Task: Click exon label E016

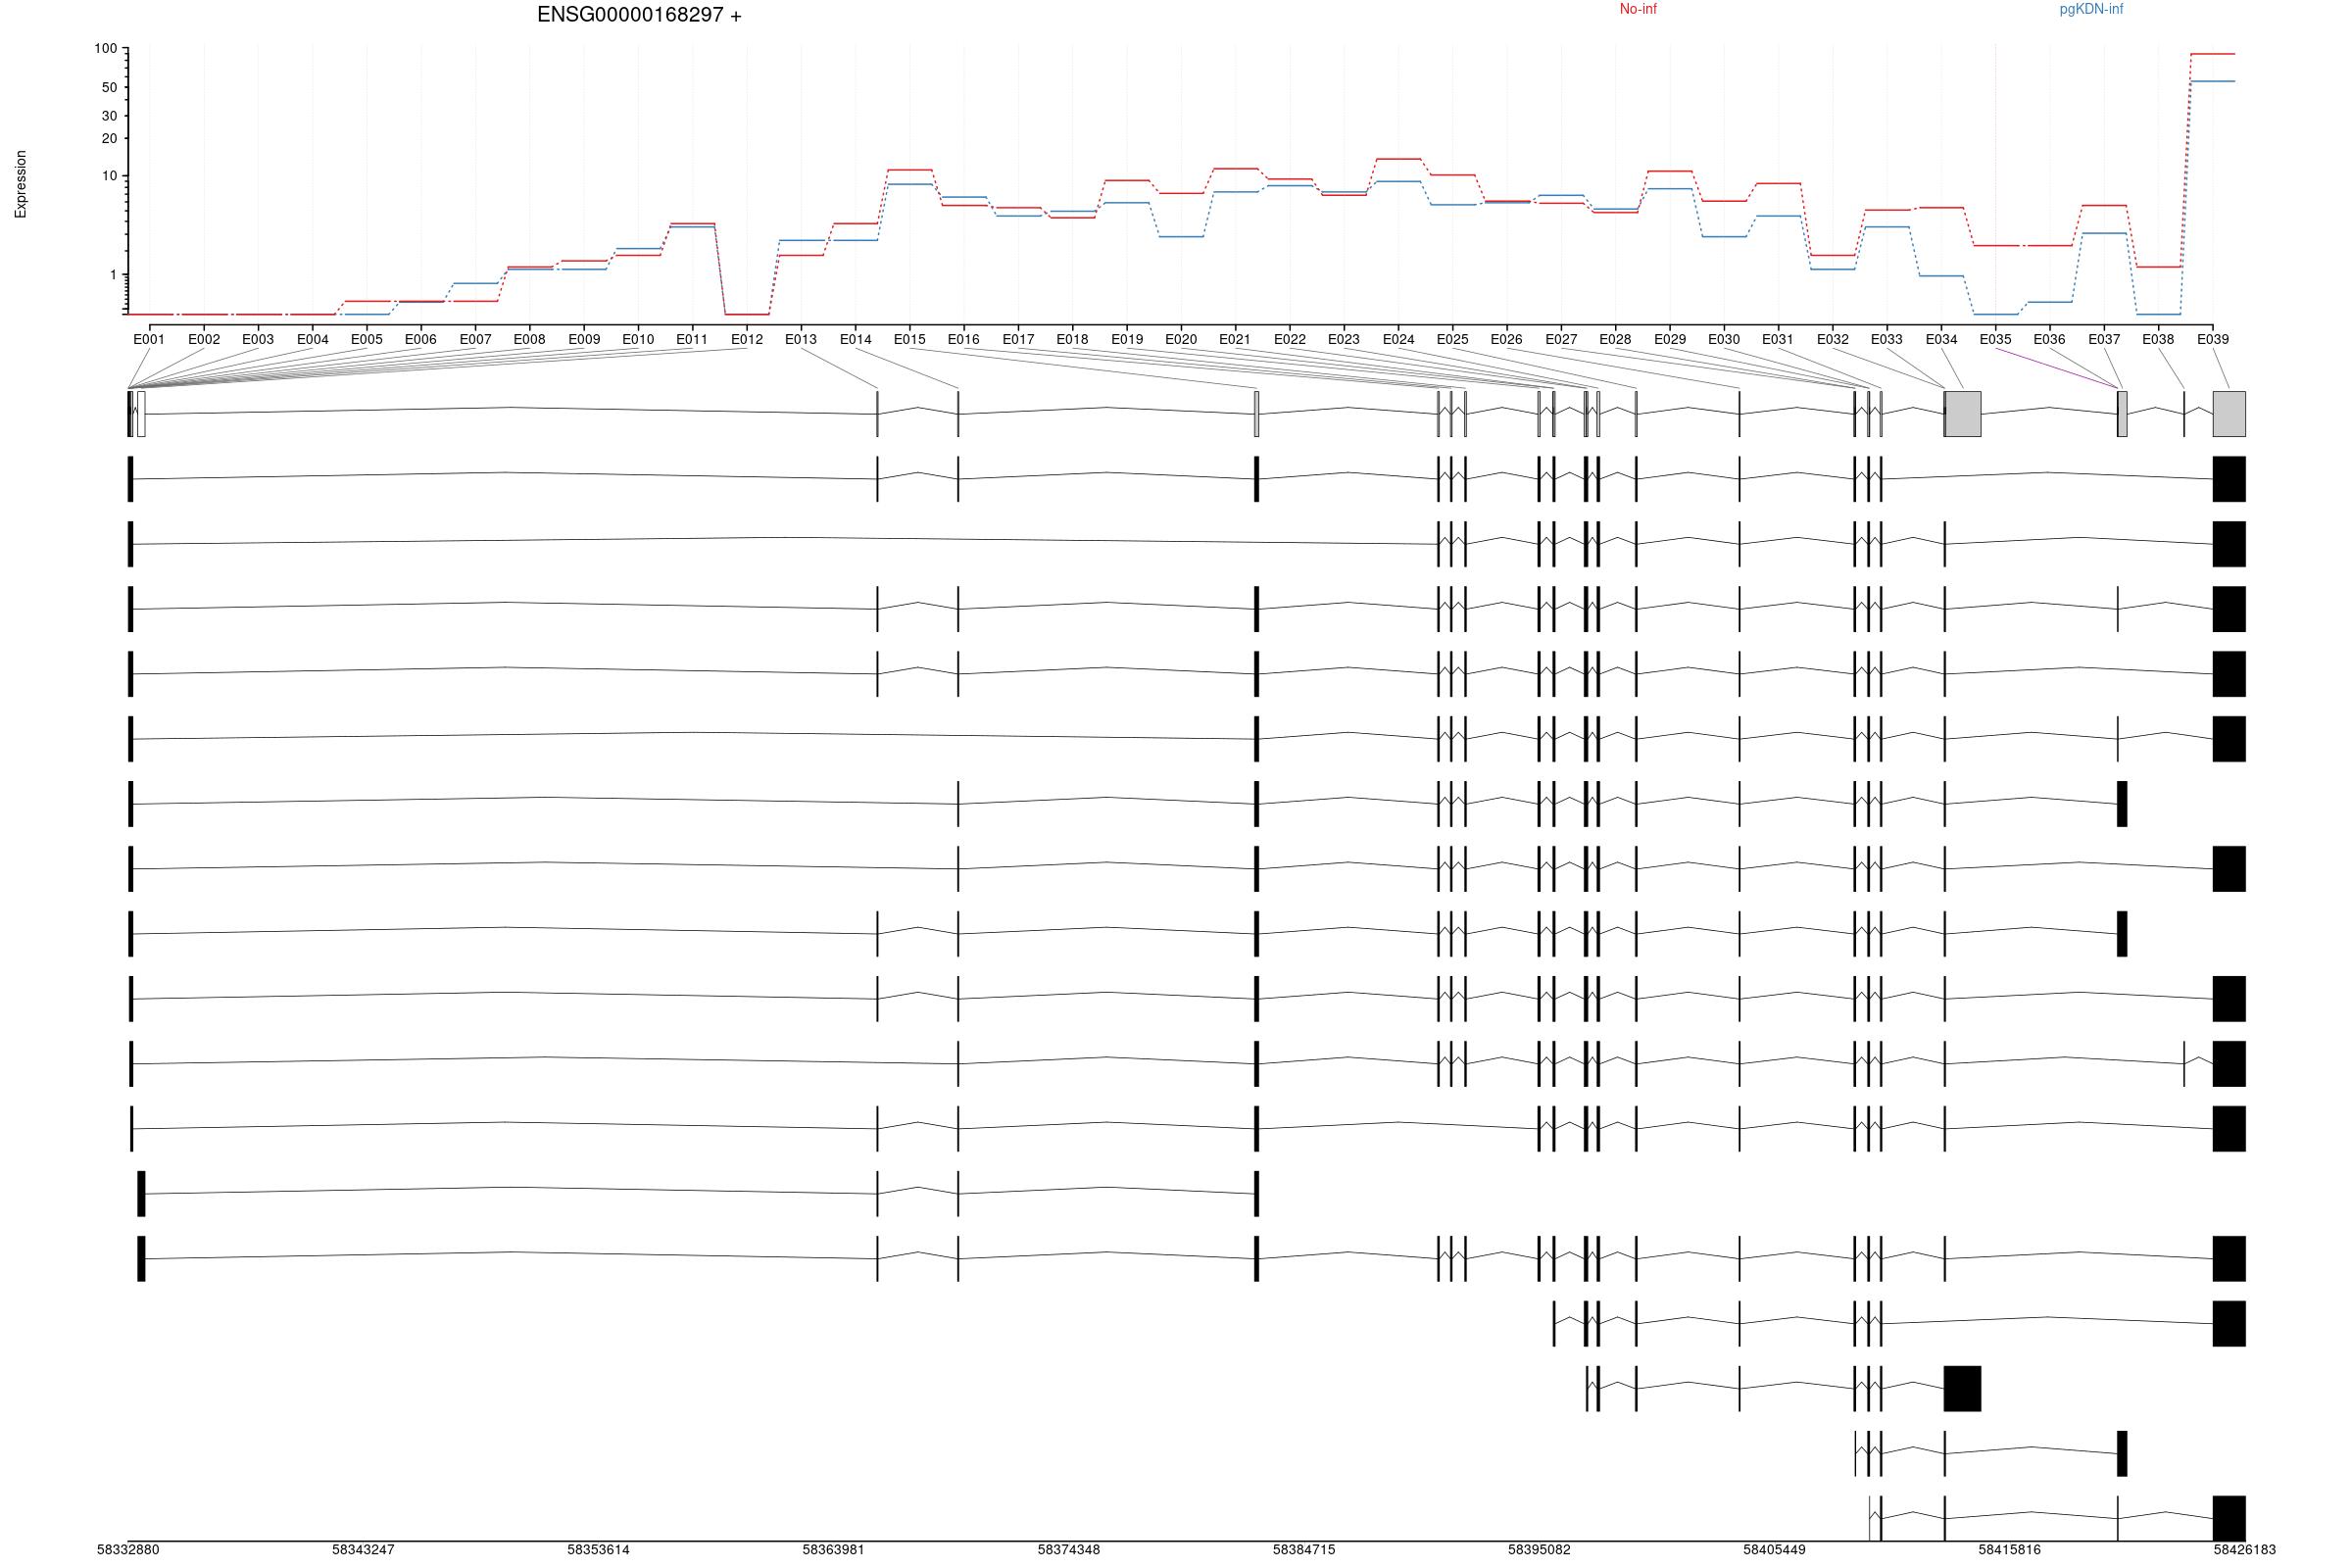Action: [964, 339]
